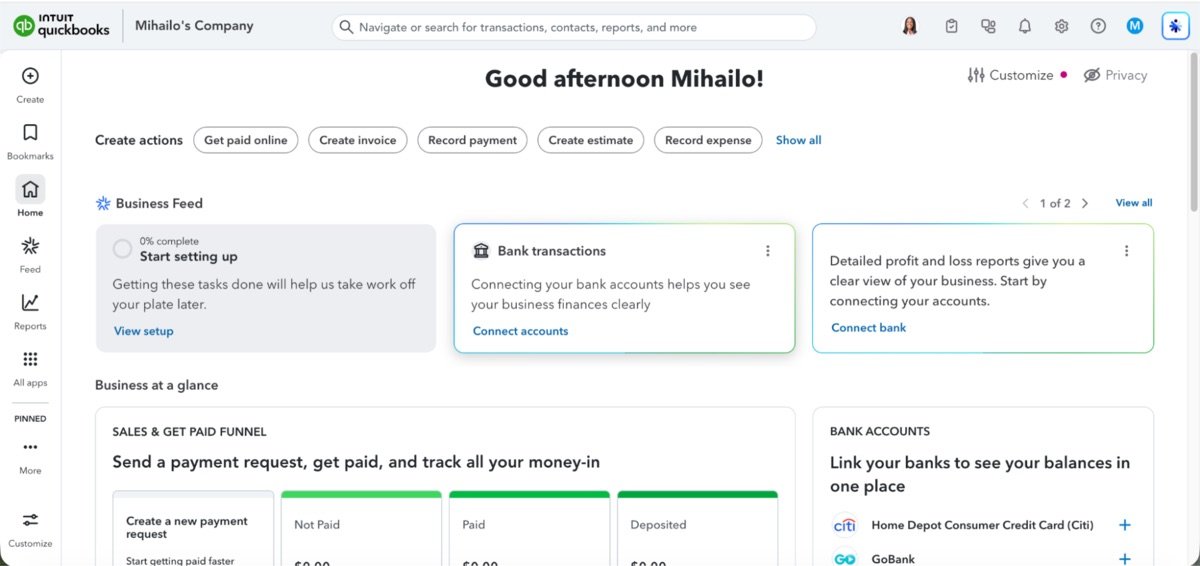
Task: Click the BANK ACCOUNTS heading
Action: [880, 431]
